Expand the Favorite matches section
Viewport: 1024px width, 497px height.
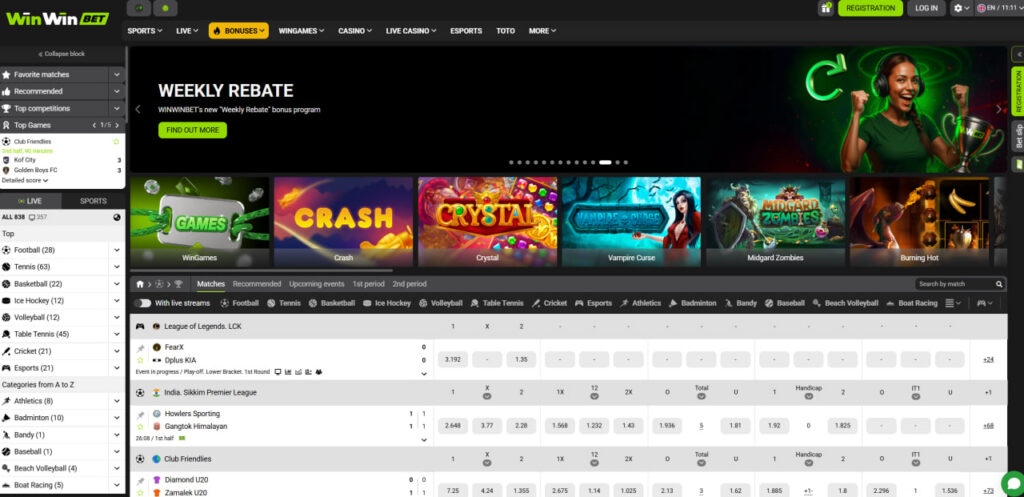[117, 74]
